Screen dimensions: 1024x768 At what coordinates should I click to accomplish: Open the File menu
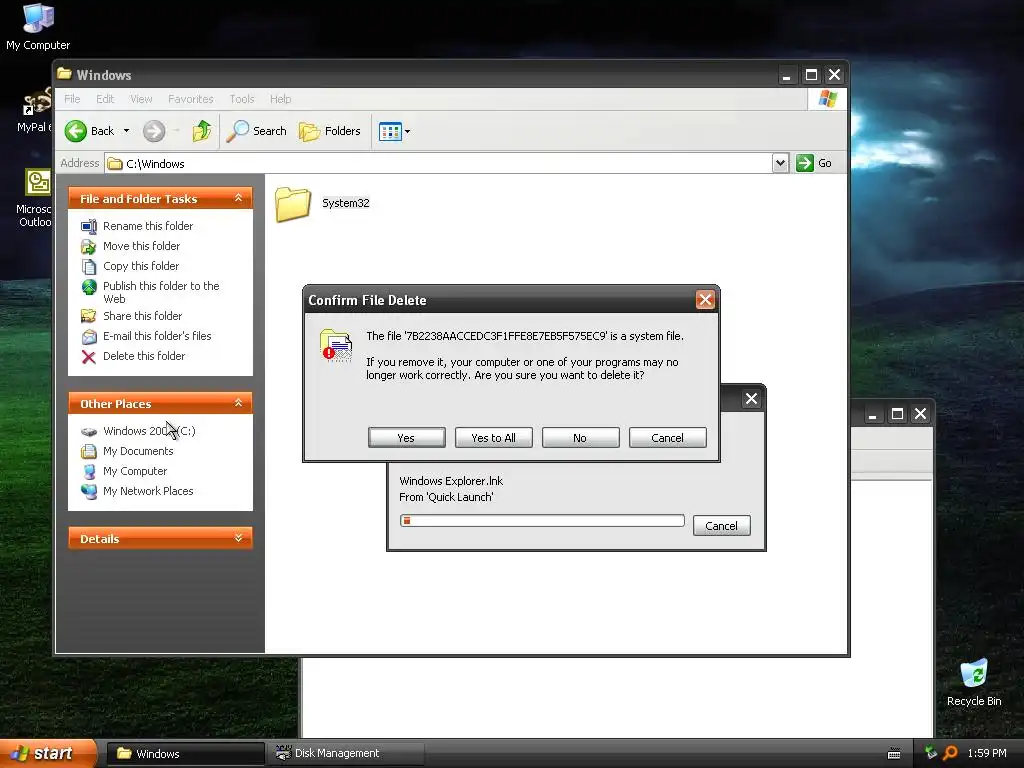(72, 99)
